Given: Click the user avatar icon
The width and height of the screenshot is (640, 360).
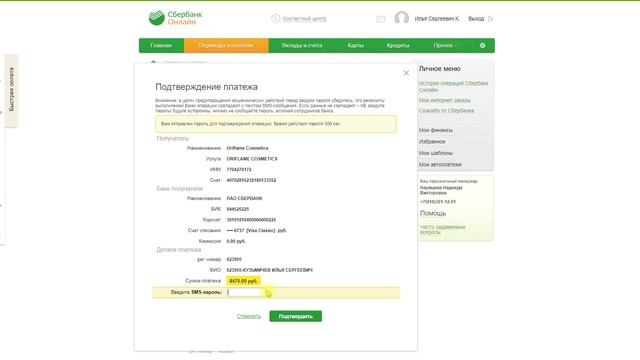Looking at the screenshot, I should 401,18.
